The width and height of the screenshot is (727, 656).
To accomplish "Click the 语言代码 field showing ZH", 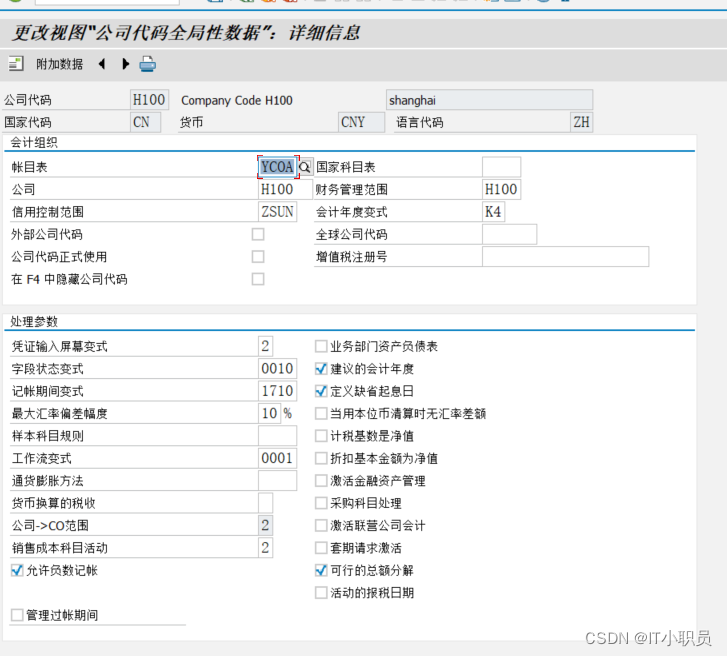I will 581,122.
